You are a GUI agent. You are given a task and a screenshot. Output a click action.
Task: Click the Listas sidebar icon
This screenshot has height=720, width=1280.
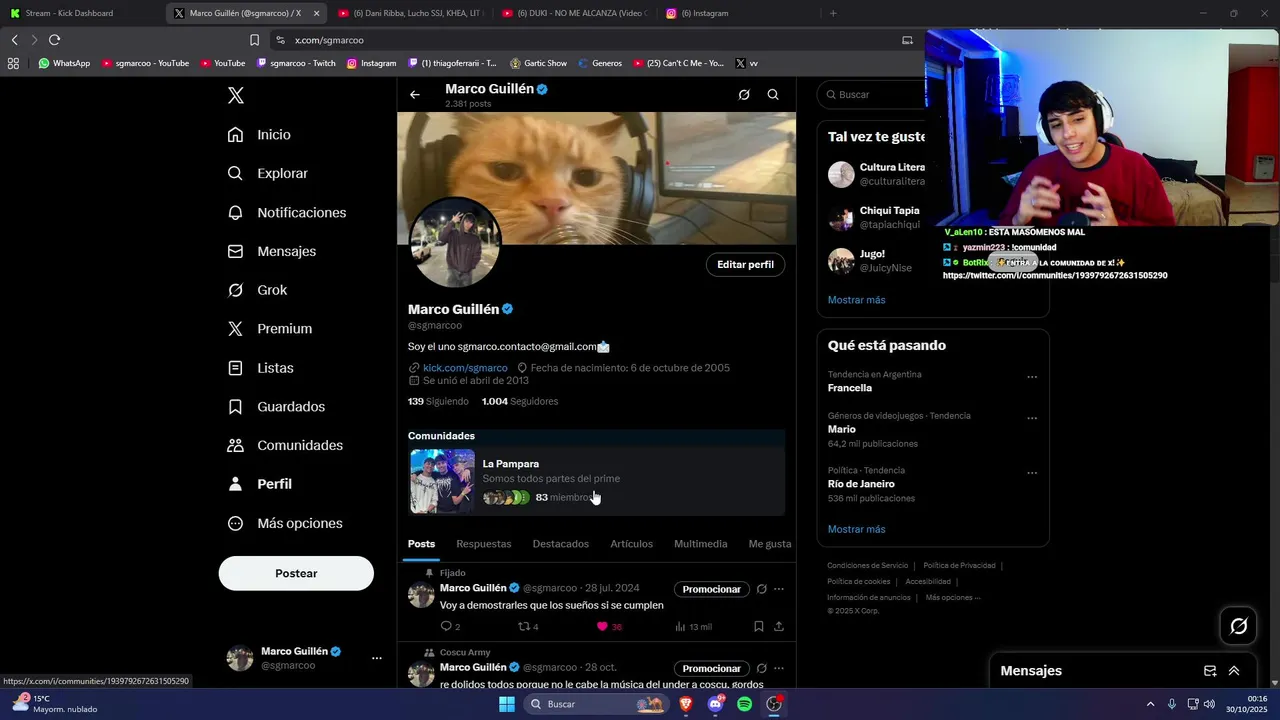(235, 368)
